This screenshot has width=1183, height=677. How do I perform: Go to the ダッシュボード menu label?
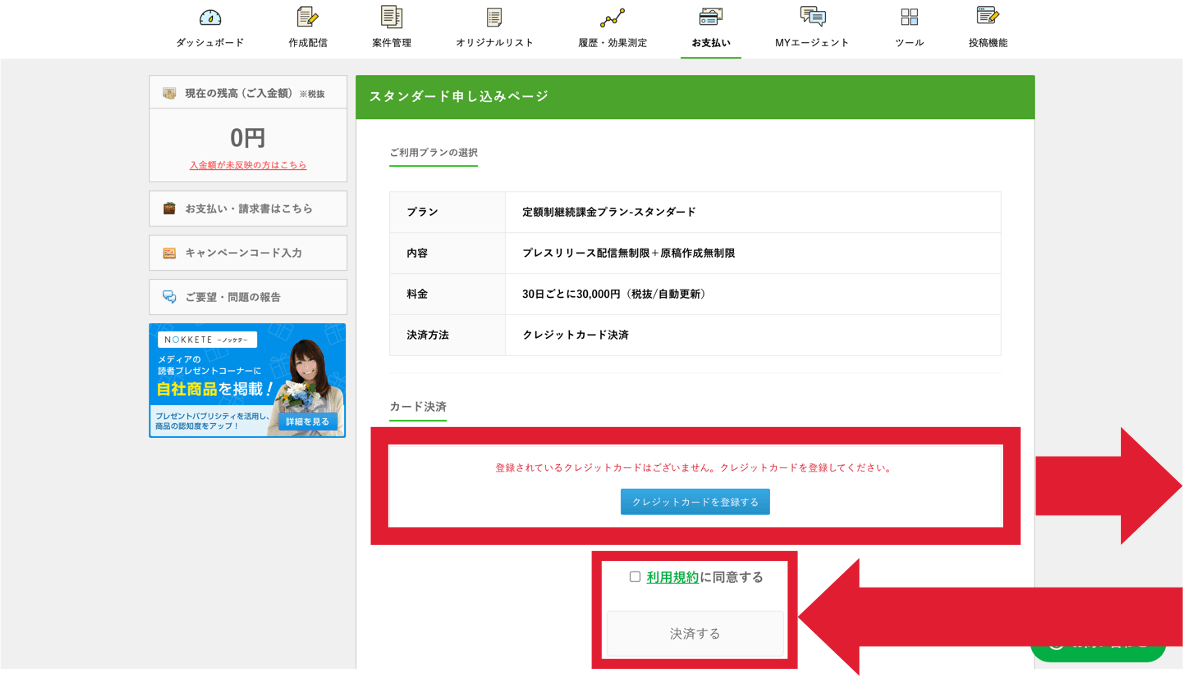point(210,43)
